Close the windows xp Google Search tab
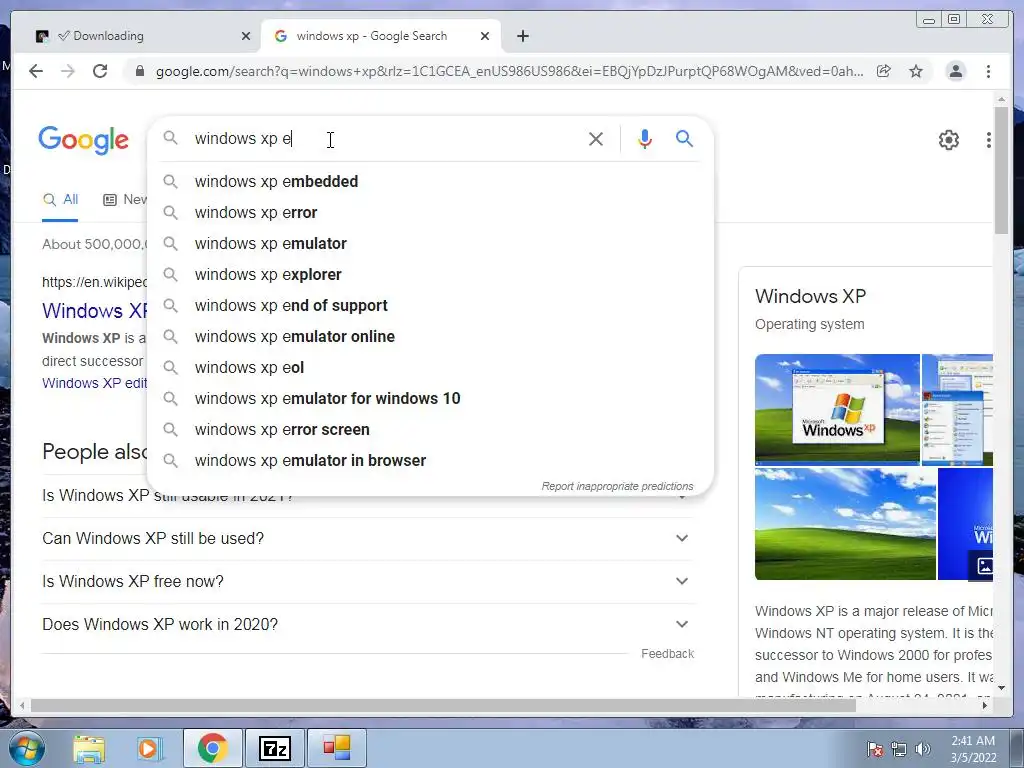Viewport: 1024px width, 768px height. [485, 36]
